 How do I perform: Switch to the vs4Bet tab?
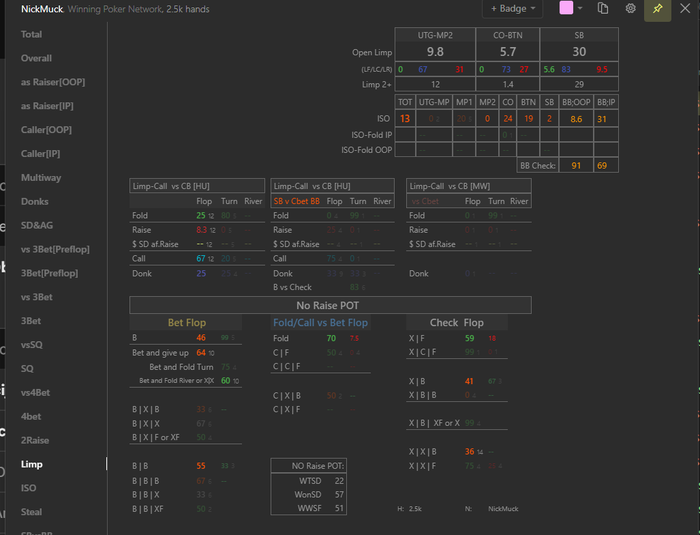click(x=35, y=393)
